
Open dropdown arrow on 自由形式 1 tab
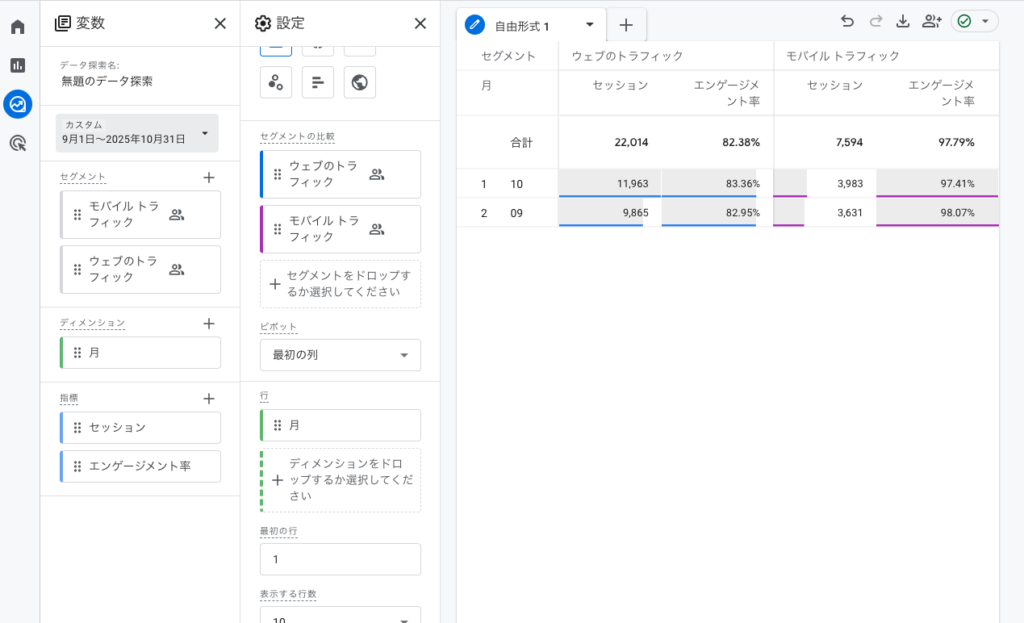590,25
